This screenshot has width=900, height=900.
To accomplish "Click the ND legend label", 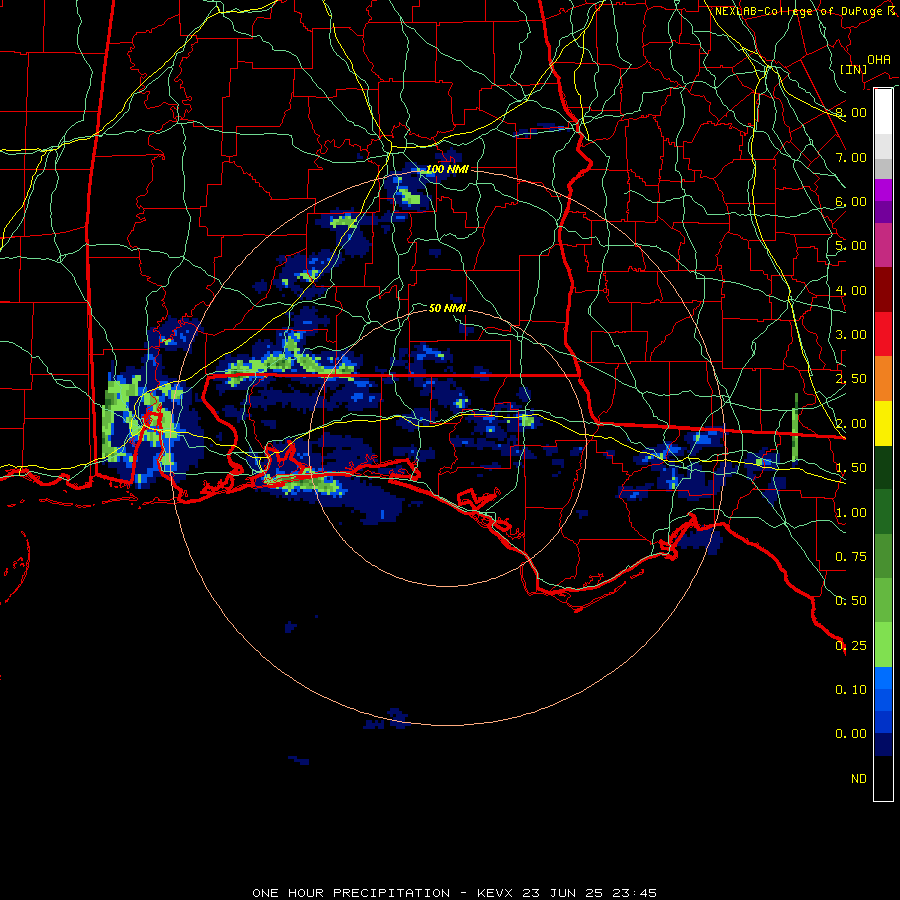I will [859, 779].
